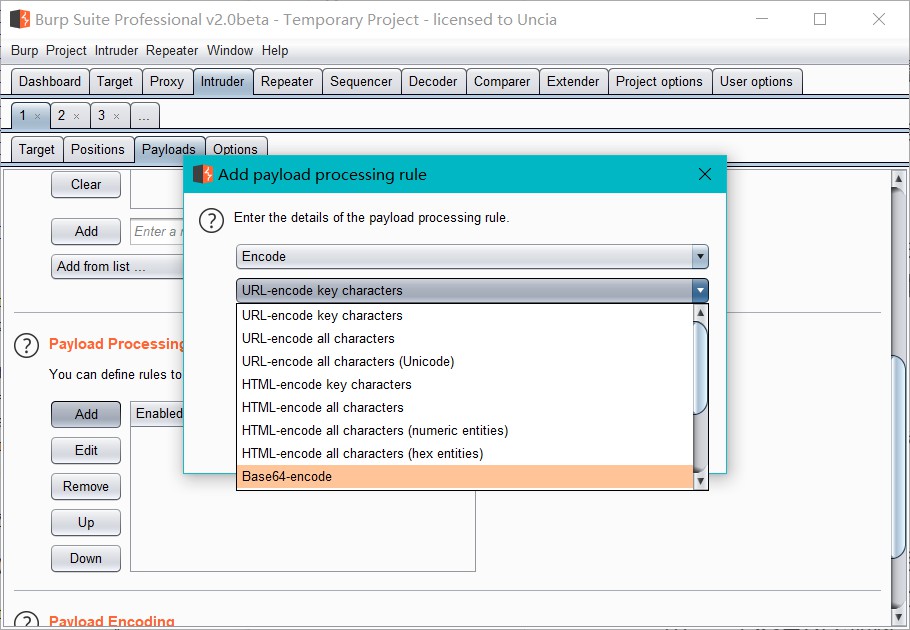This screenshot has height=630, width=910.
Task: Open the Help menu
Action: [275, 50]
